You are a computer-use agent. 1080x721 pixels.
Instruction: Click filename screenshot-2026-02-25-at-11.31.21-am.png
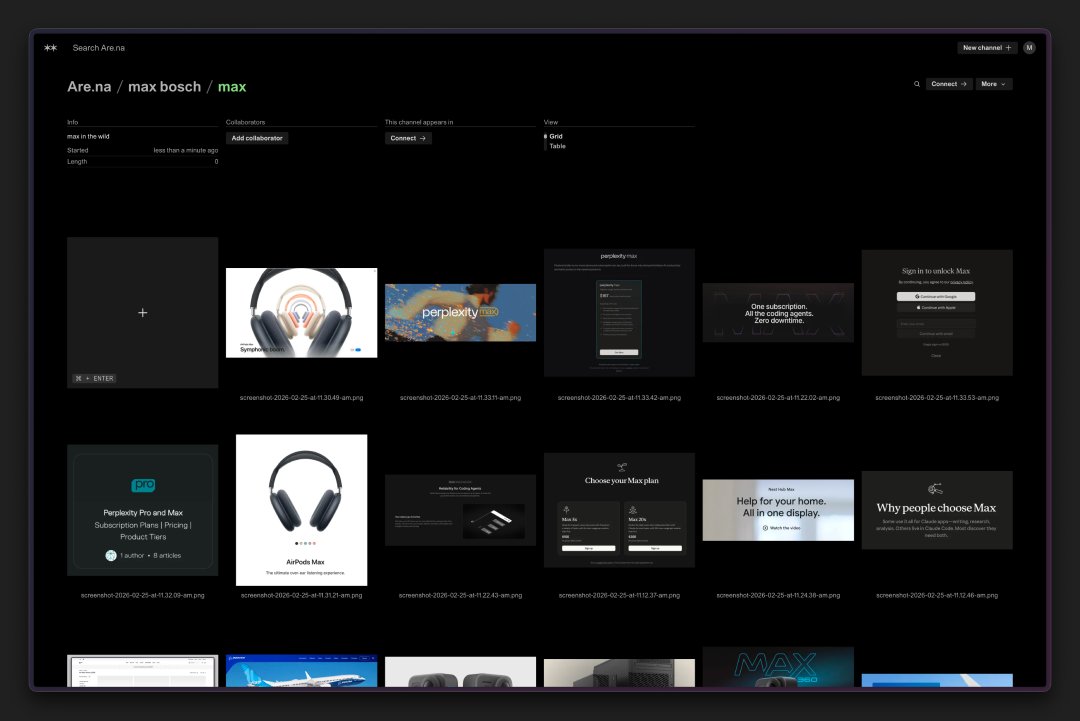[302, 595]
